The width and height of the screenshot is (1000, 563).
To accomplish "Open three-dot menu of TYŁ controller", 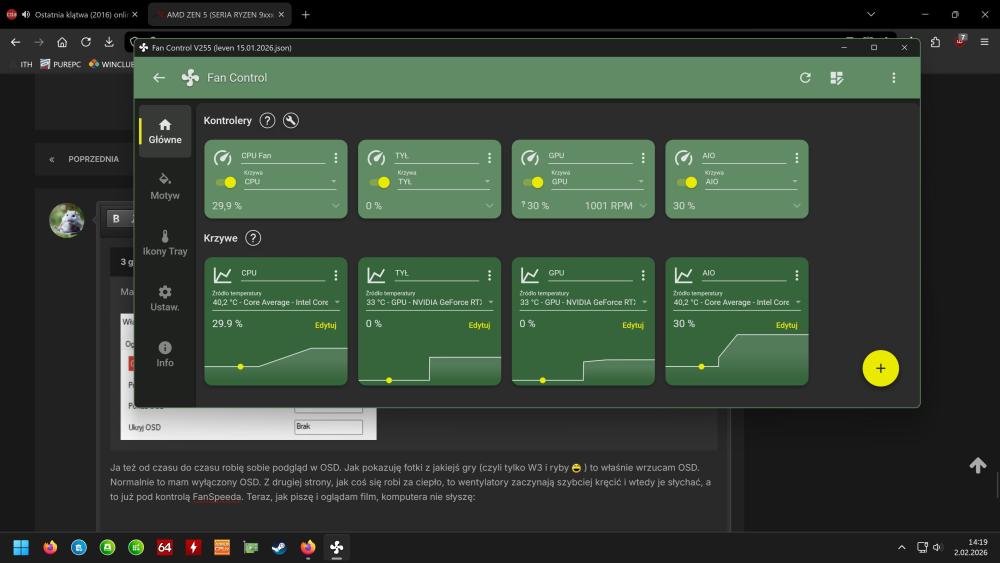I will pos(489,157).
